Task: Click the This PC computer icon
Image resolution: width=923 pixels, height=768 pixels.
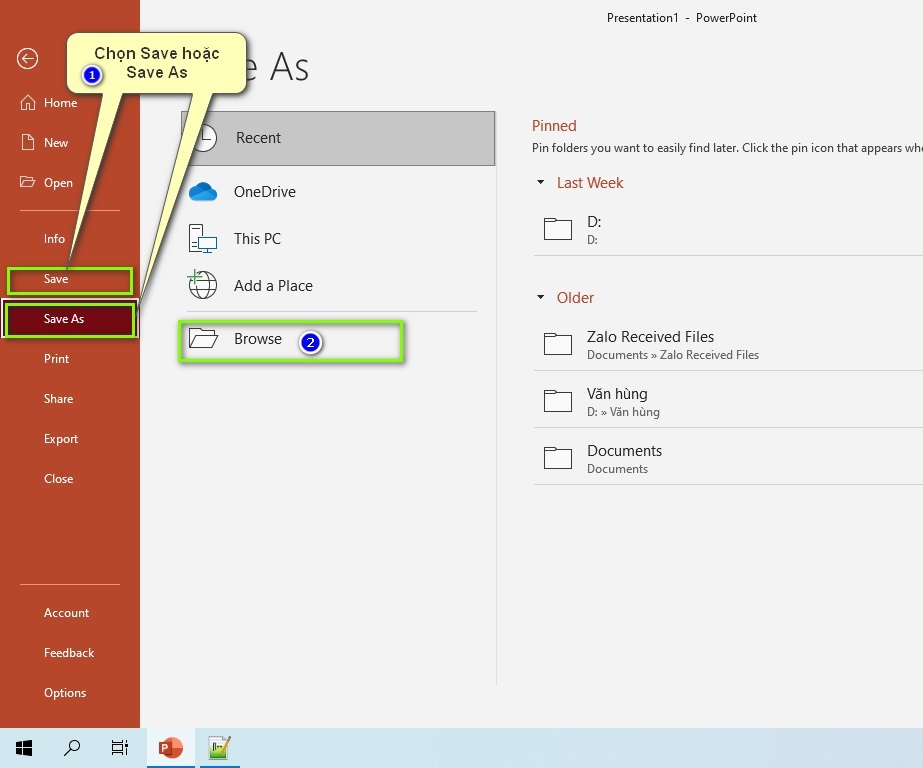Action: (x=203, y=238)
